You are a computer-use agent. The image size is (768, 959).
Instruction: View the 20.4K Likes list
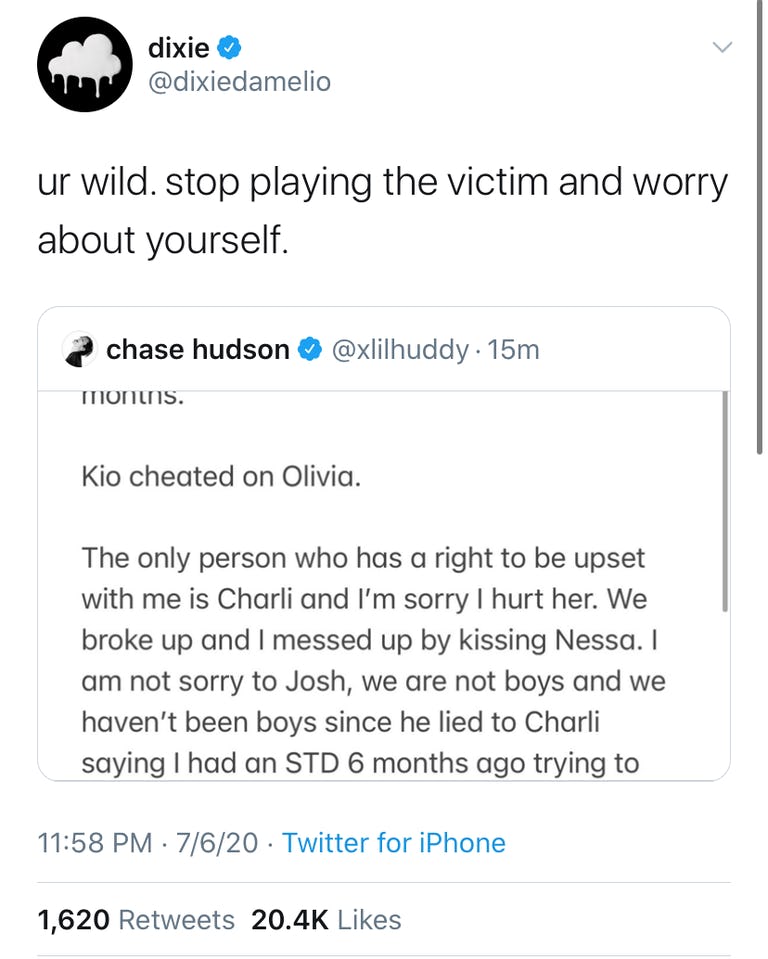click(x=326, y=920)
